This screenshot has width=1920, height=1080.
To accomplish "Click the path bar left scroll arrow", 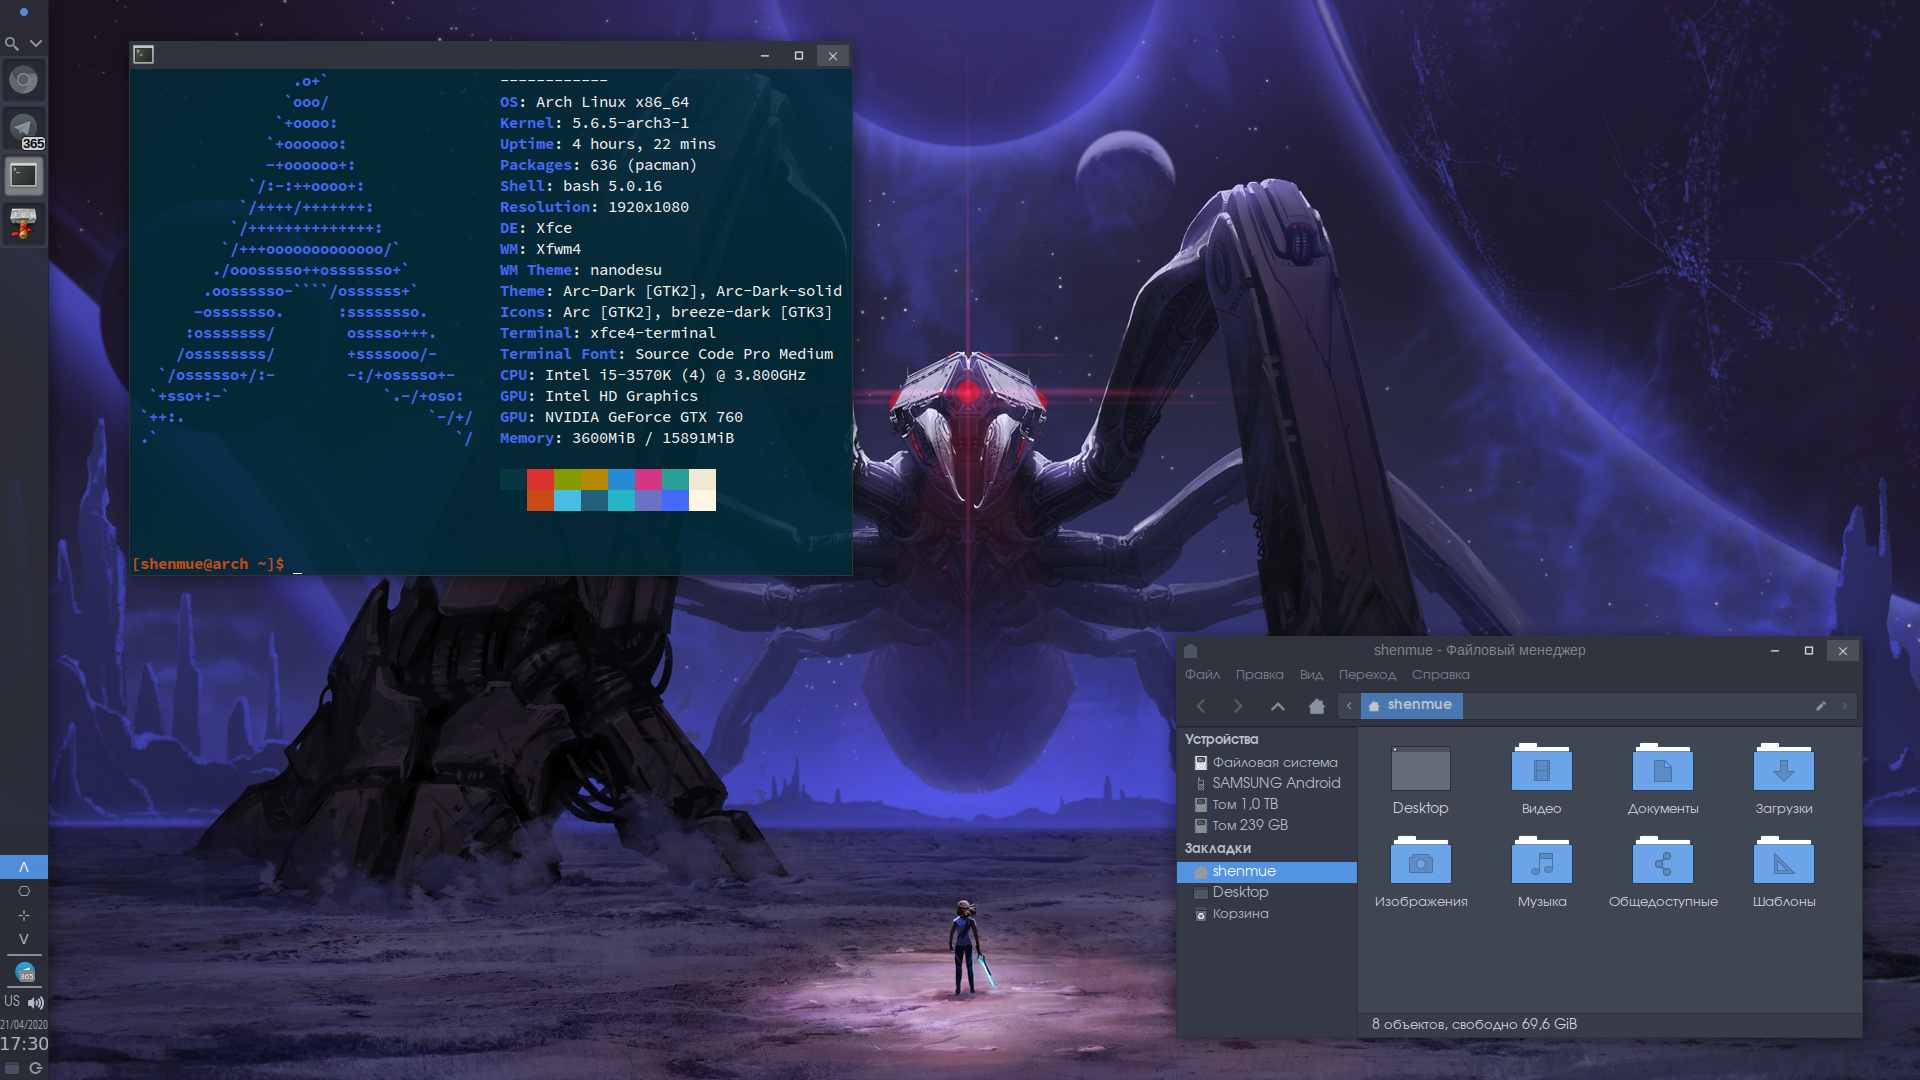I will tap(1349, 706).
